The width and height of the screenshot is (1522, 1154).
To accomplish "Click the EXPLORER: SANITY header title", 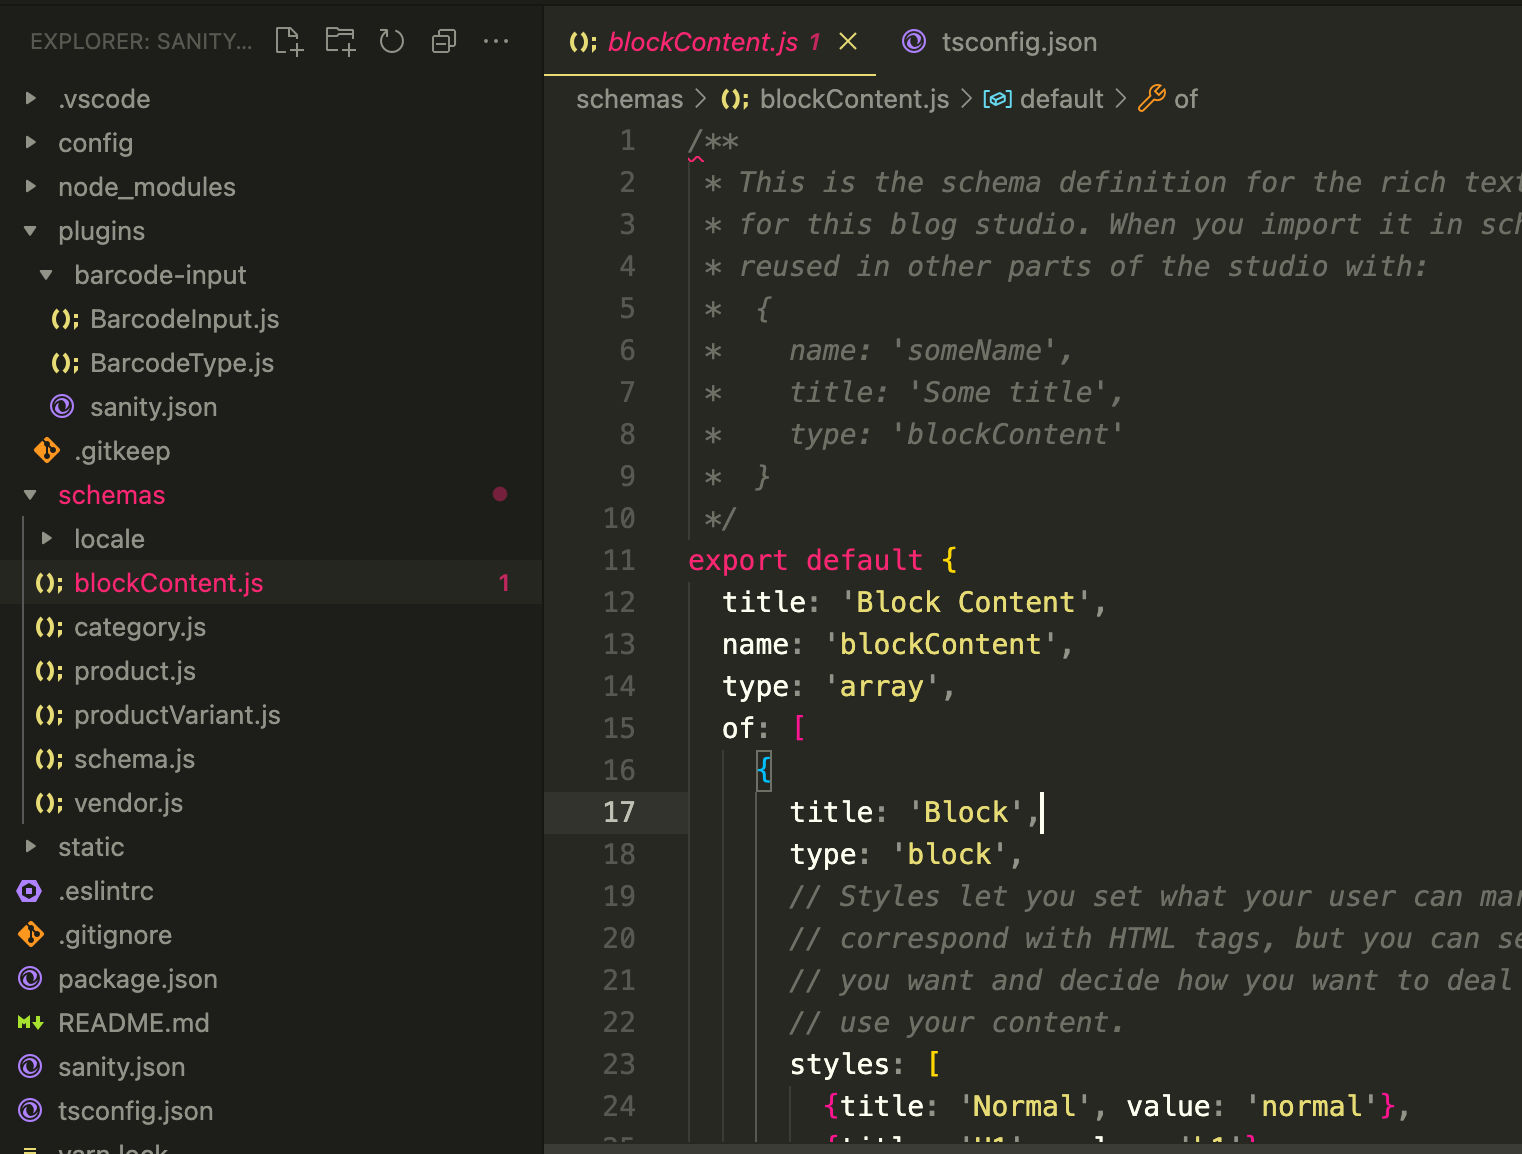I will [141, 41].
